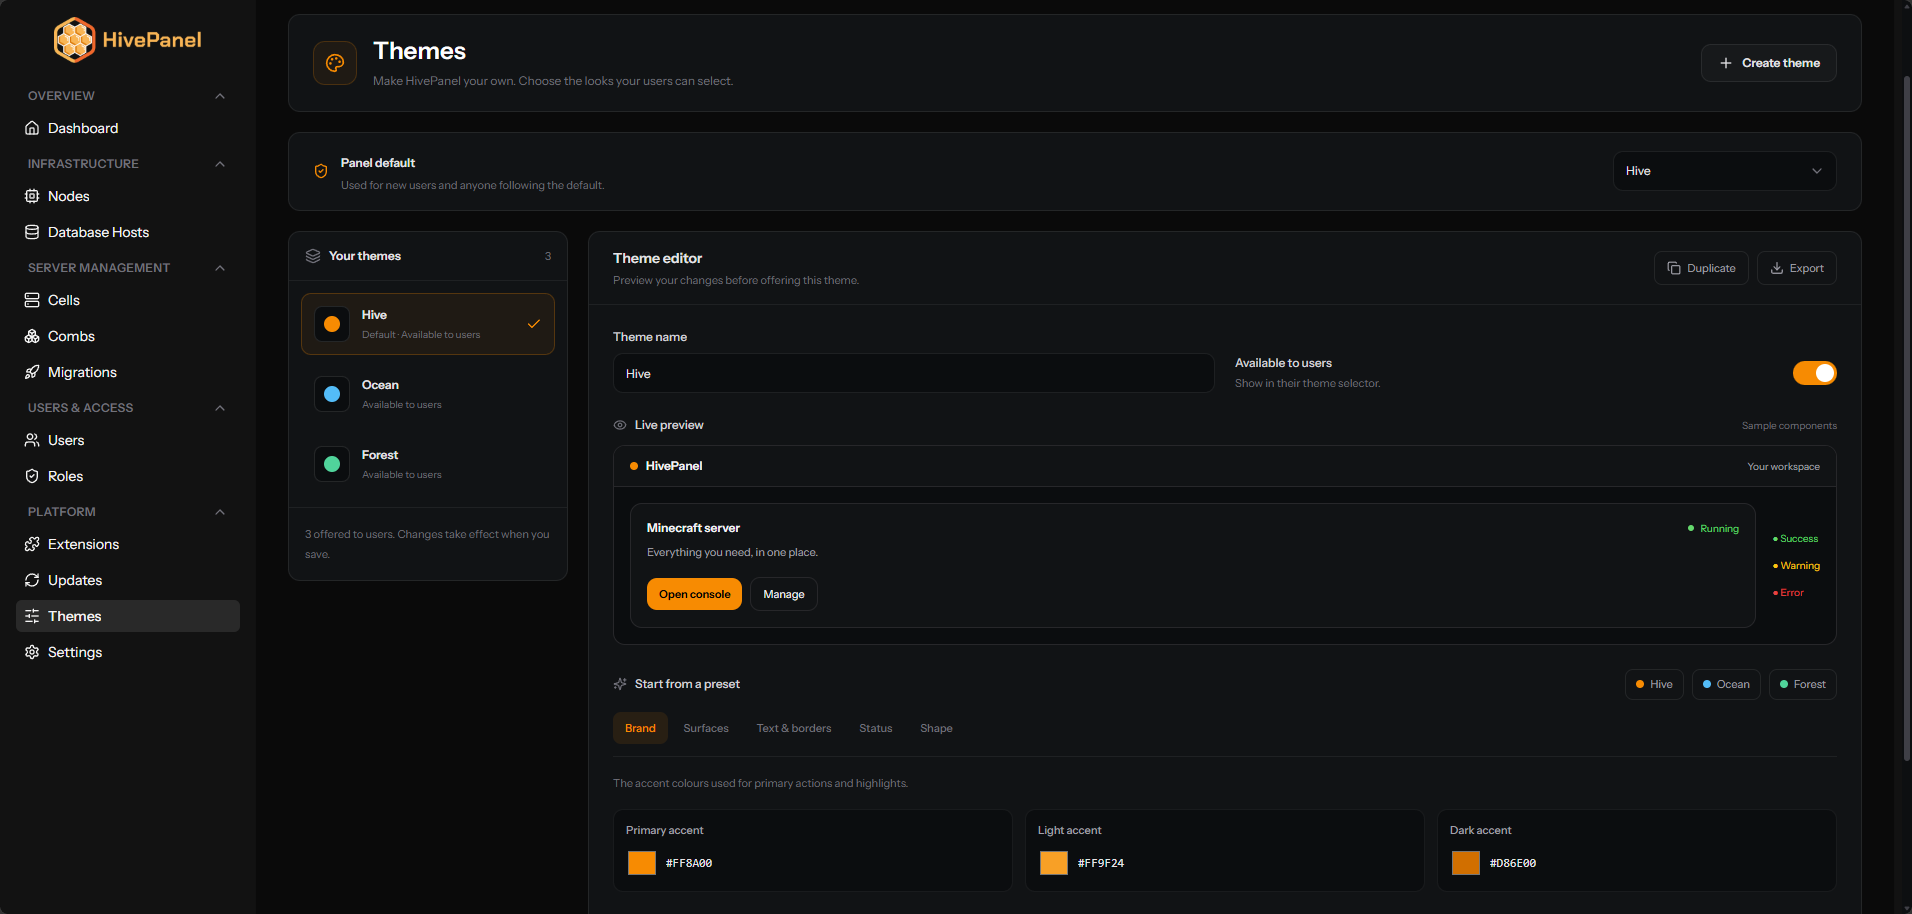
Task: Collapse the Server Management section
Action: (x=220, y=268)
